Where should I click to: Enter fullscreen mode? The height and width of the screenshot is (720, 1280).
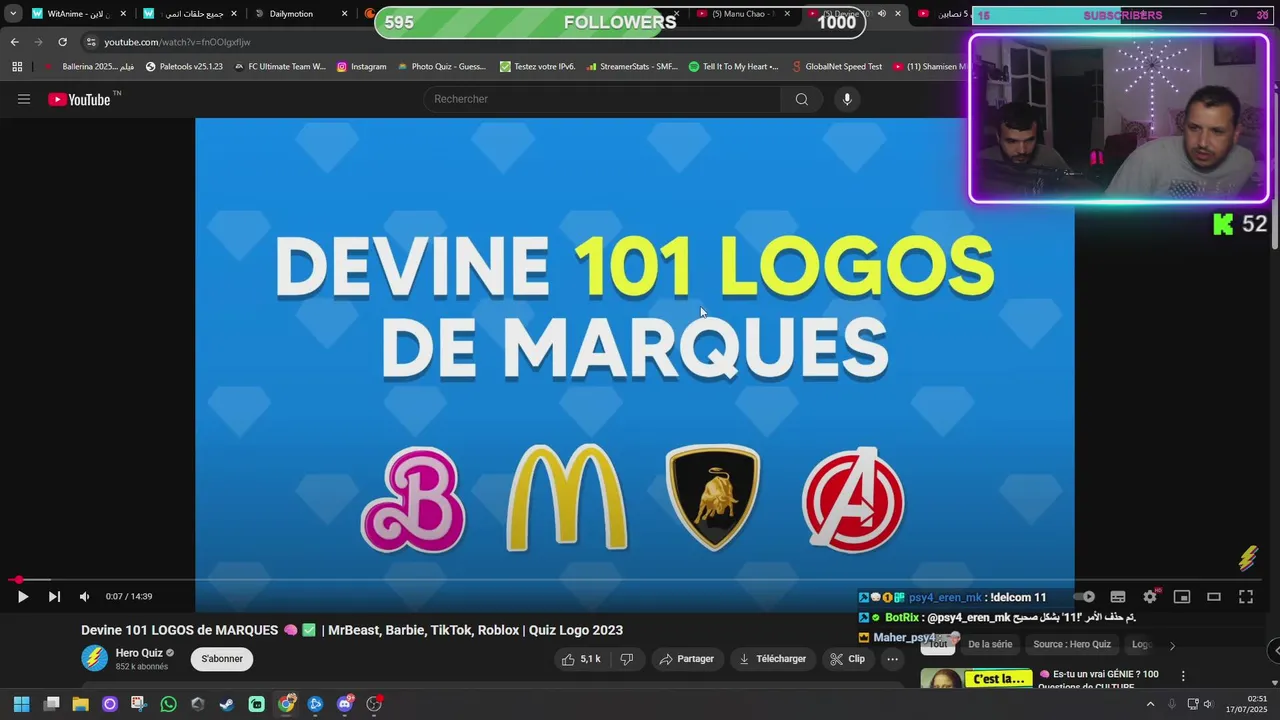coord(1246,597)
